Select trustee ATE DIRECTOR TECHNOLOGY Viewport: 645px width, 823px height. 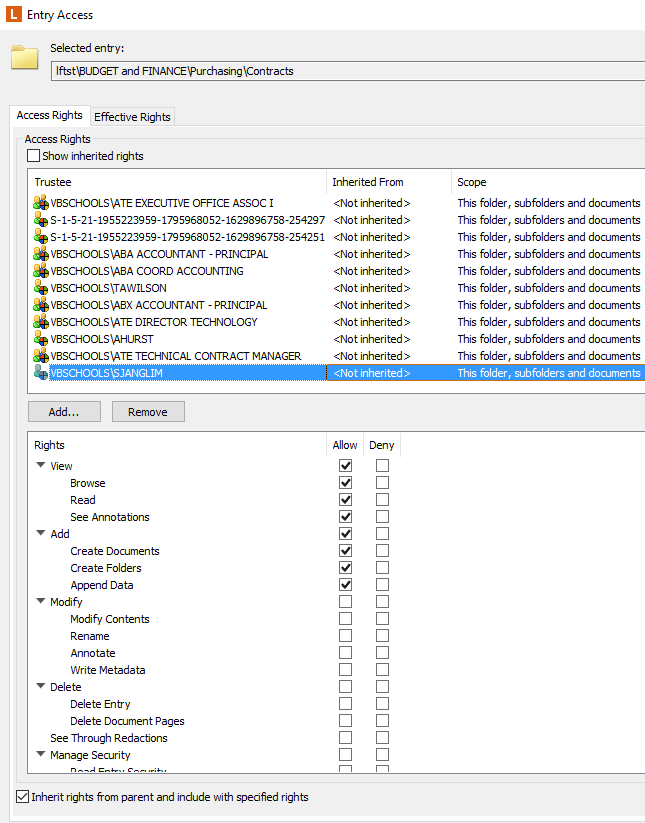(154, 322)
